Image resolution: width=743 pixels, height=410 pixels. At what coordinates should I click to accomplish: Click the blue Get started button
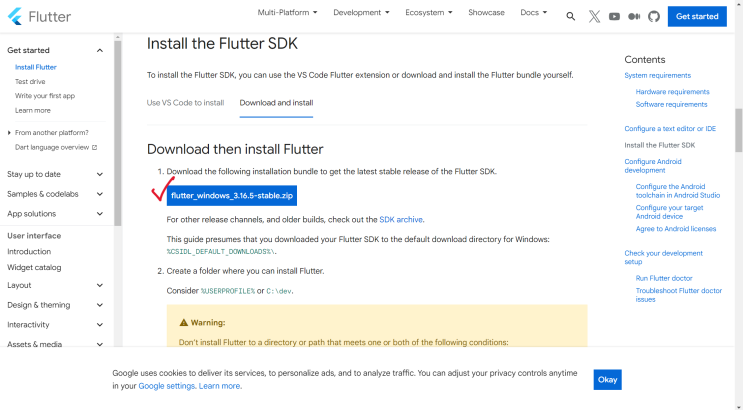pyautogui.click(x=697, y=17)
